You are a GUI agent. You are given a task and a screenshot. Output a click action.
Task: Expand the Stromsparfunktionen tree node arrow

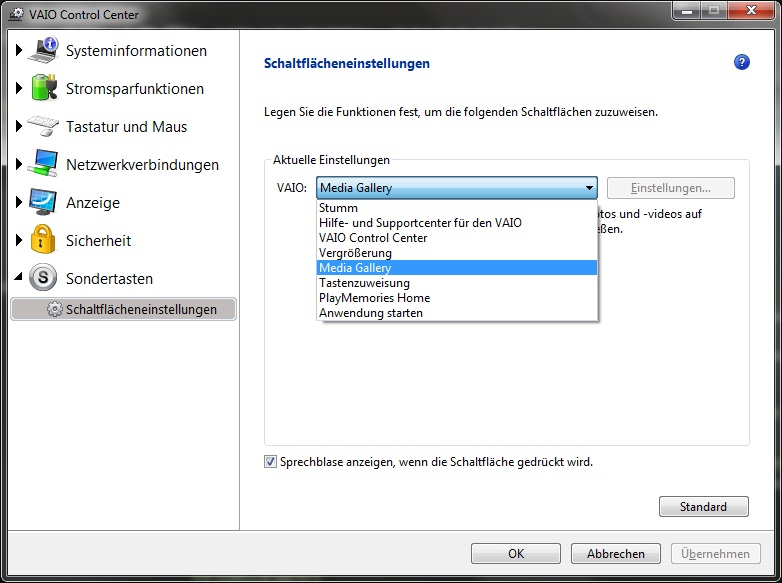tap(19, 88)
